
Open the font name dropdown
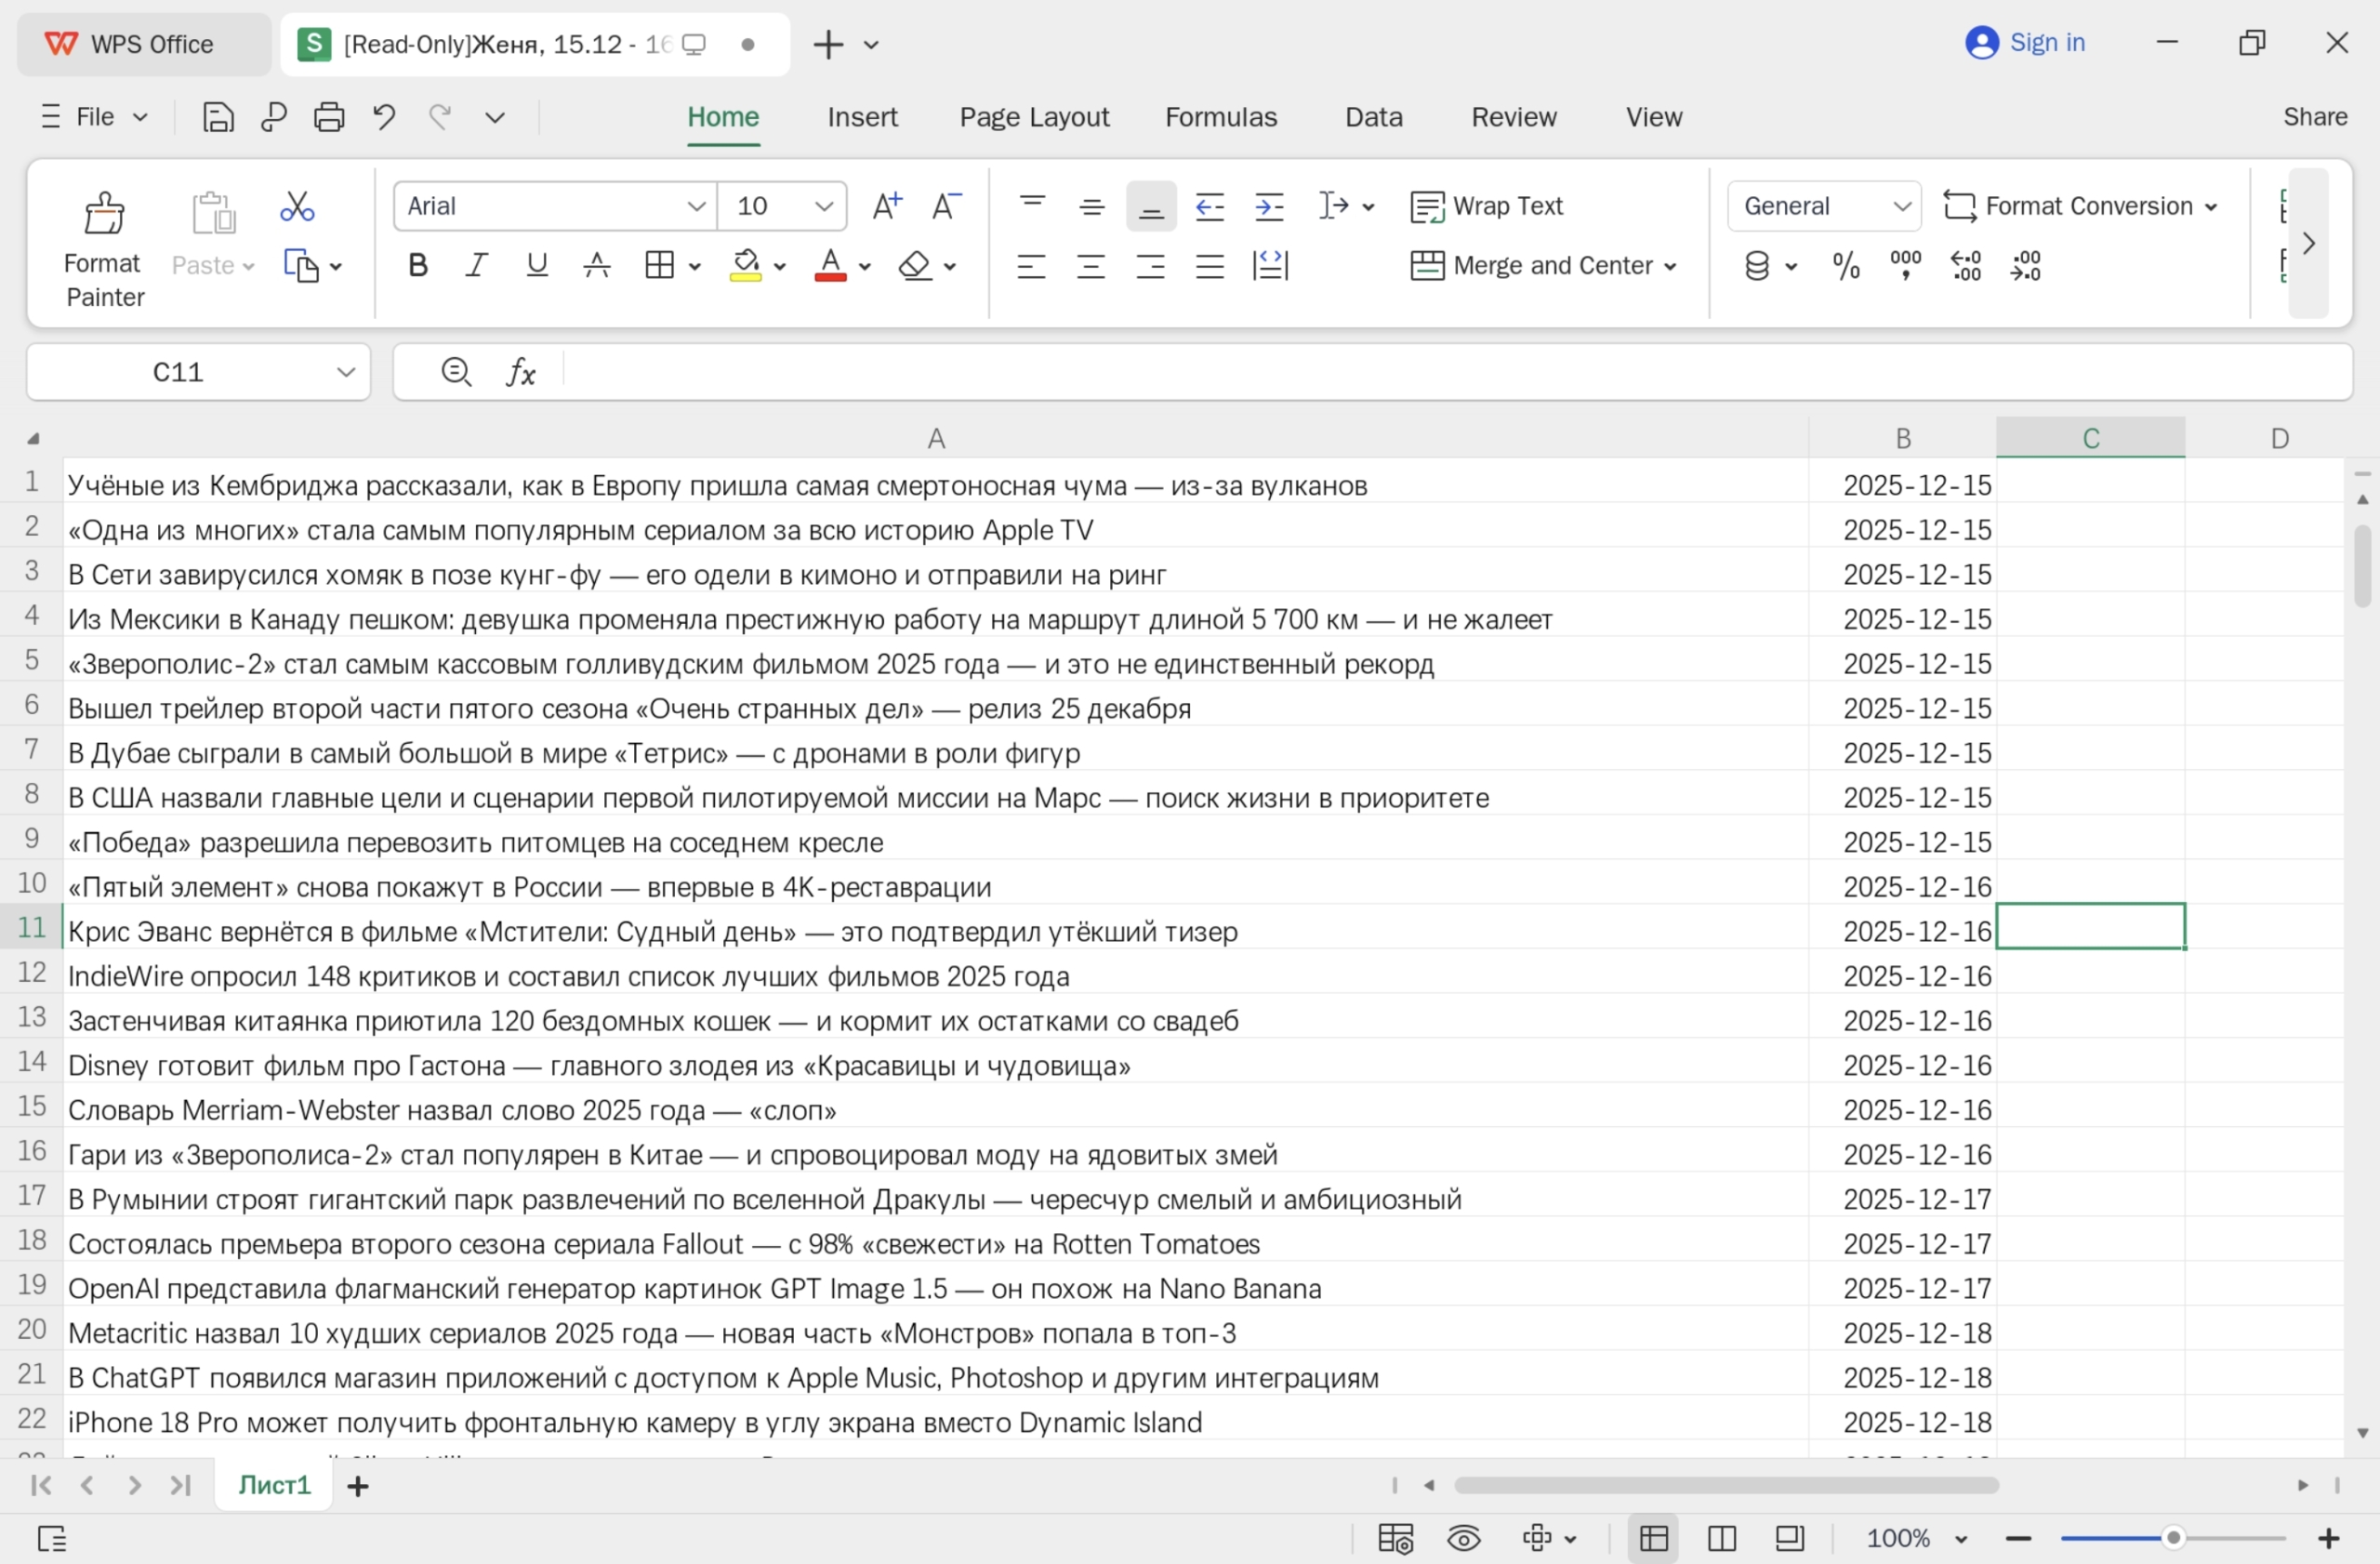(696, 206)
